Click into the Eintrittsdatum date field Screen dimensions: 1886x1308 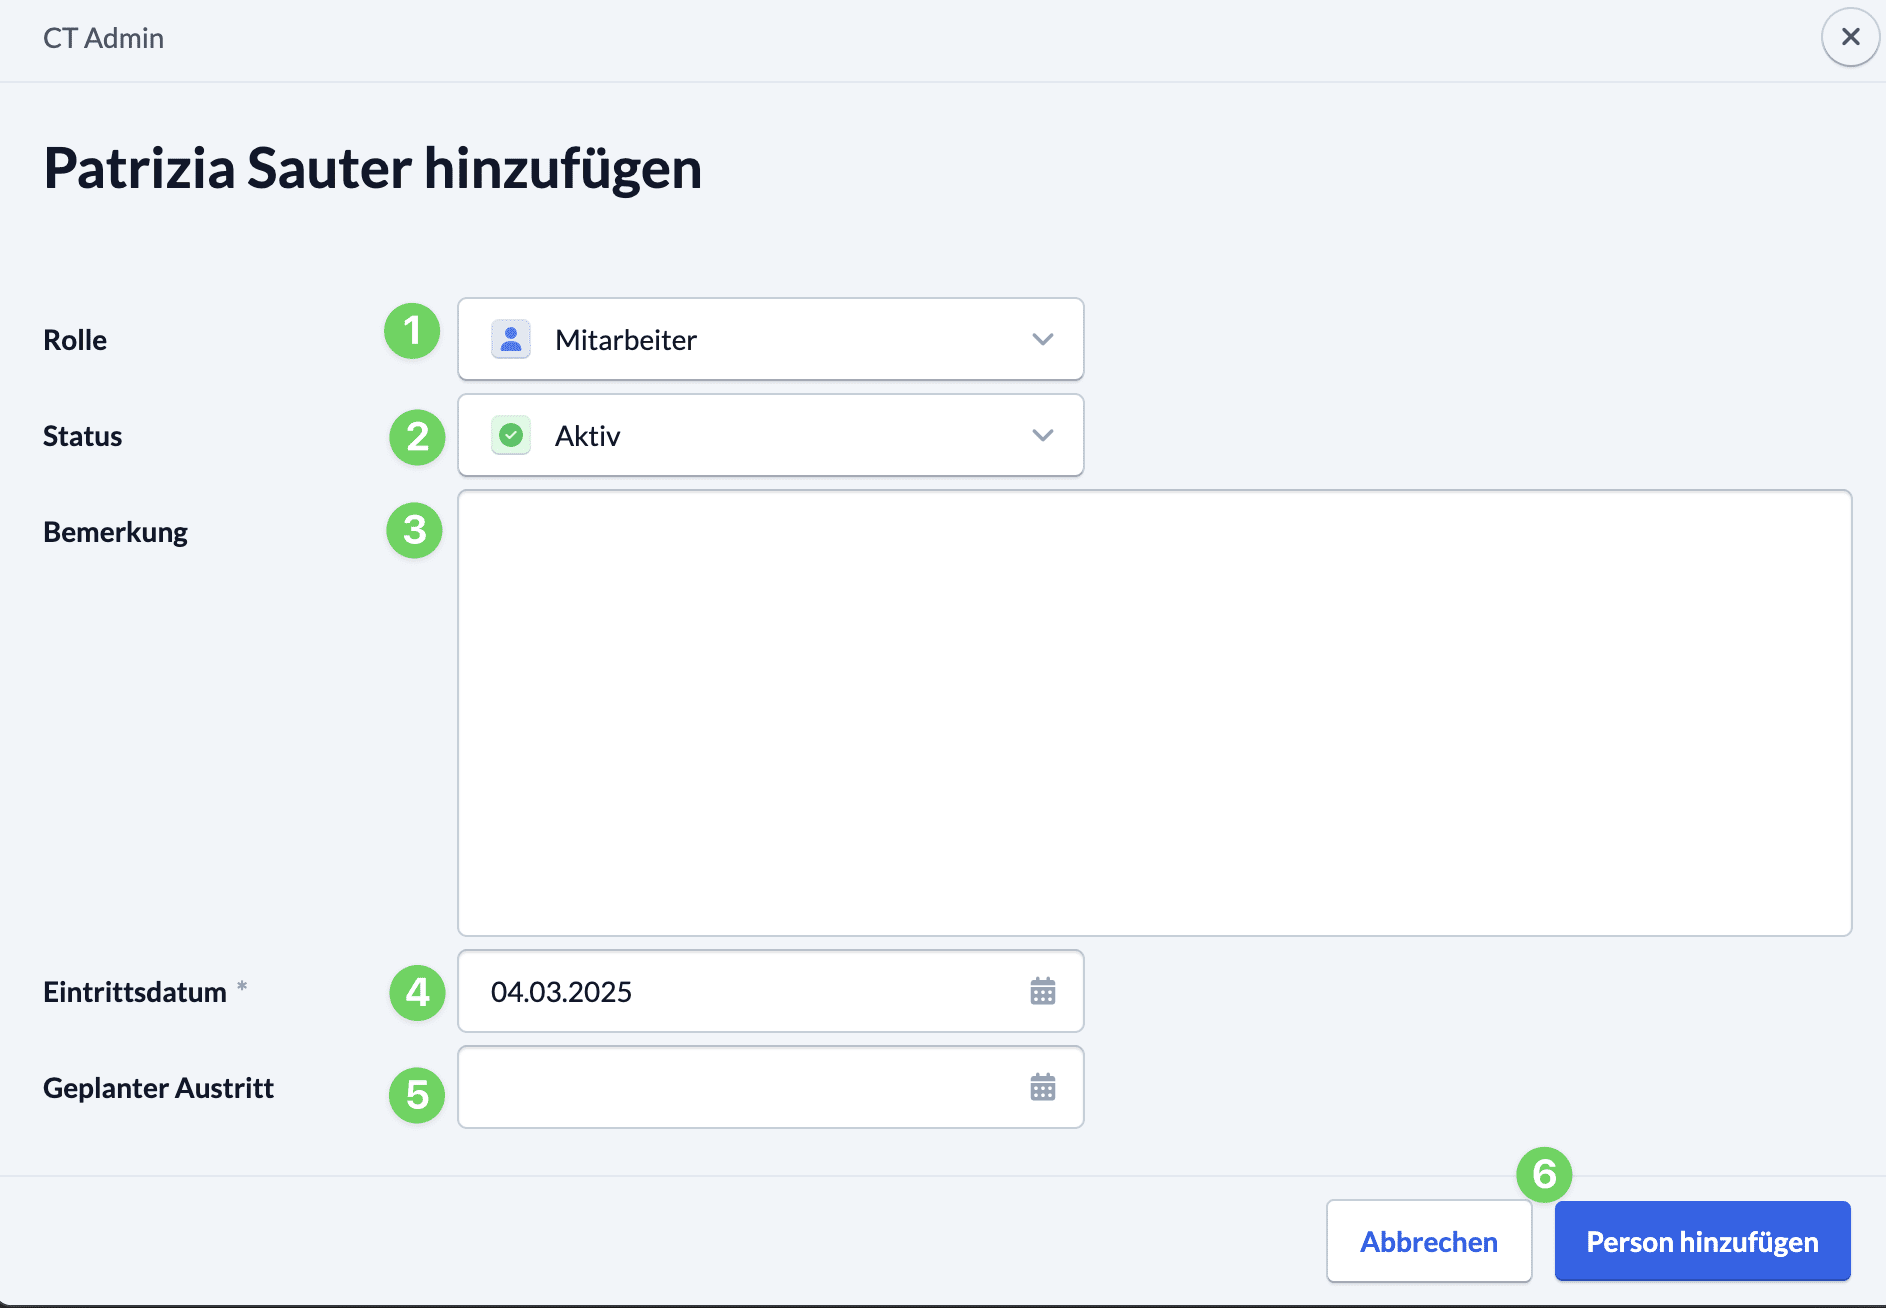[x=740, y=991]
